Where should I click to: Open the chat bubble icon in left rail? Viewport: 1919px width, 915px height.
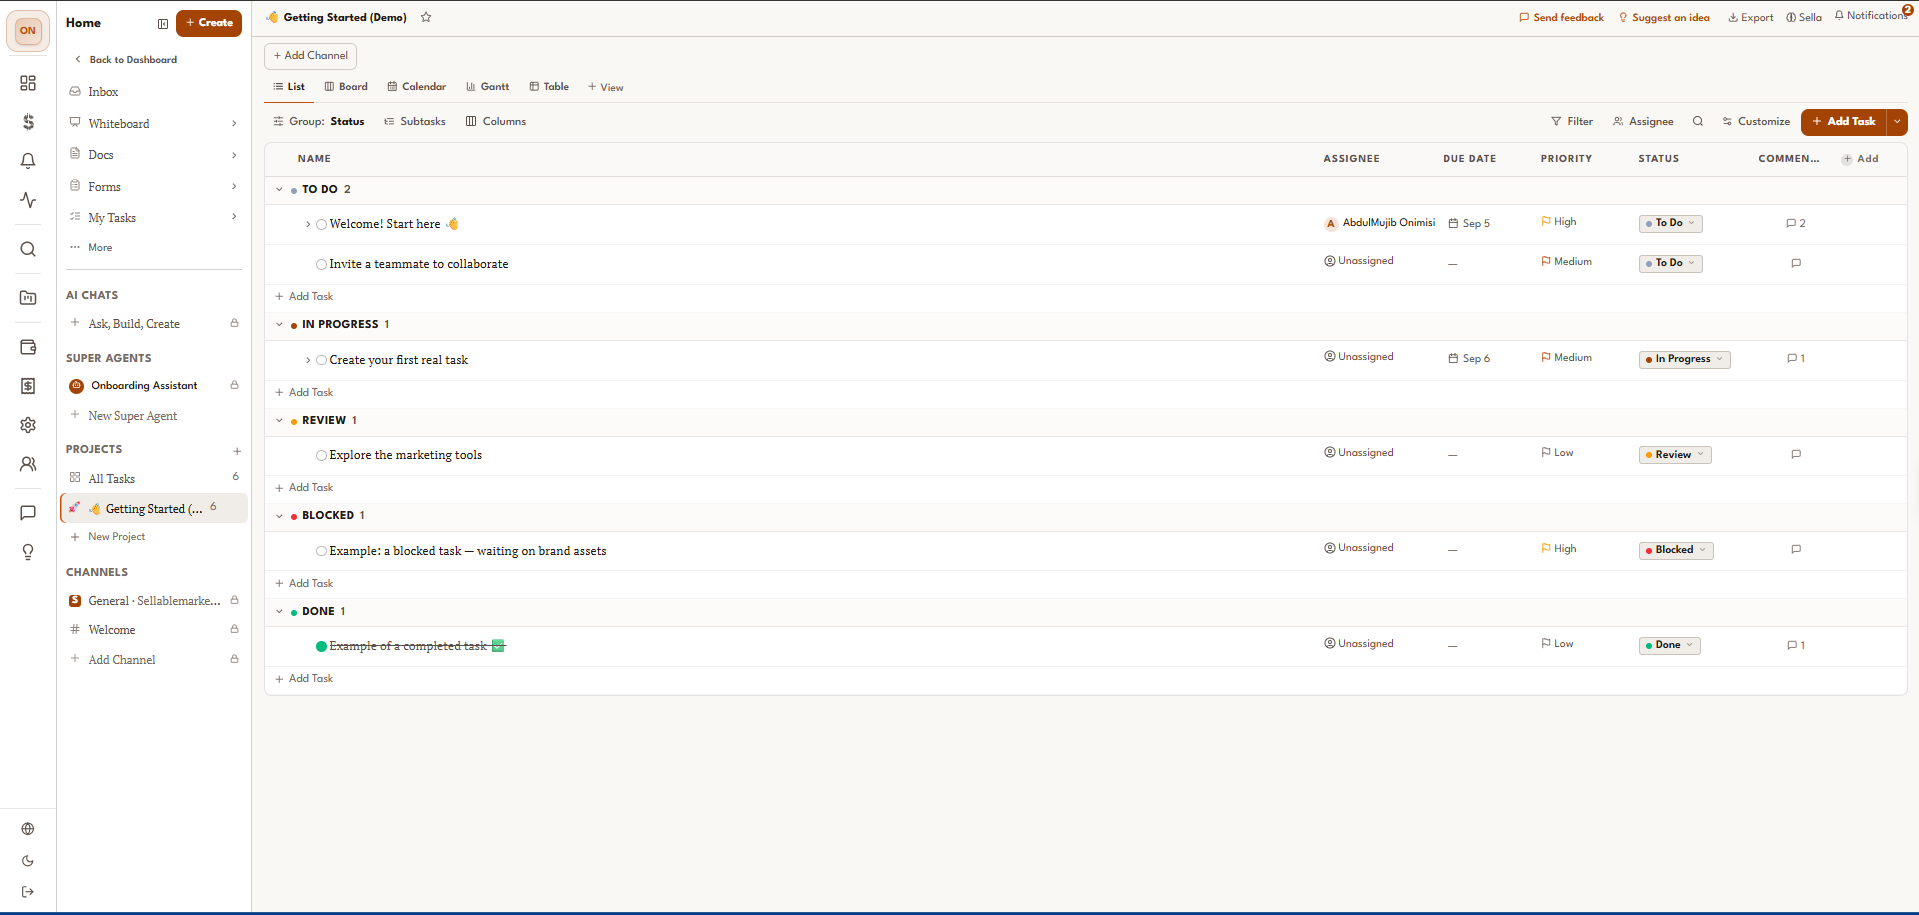[x=28, y=513]
